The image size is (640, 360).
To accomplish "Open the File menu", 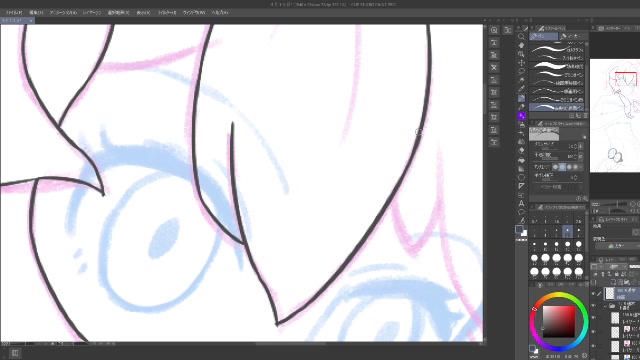I will (x=14, y=13).
